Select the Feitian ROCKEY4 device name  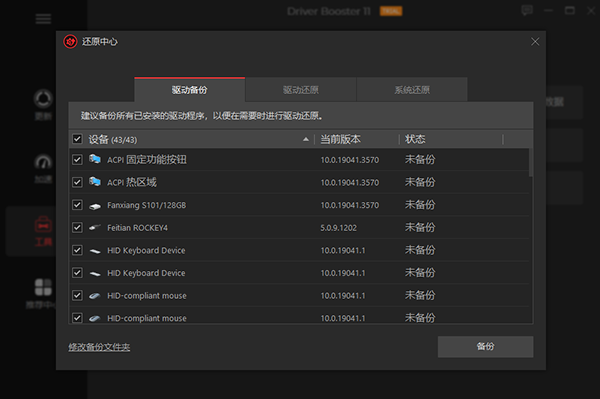click(137, 228)
